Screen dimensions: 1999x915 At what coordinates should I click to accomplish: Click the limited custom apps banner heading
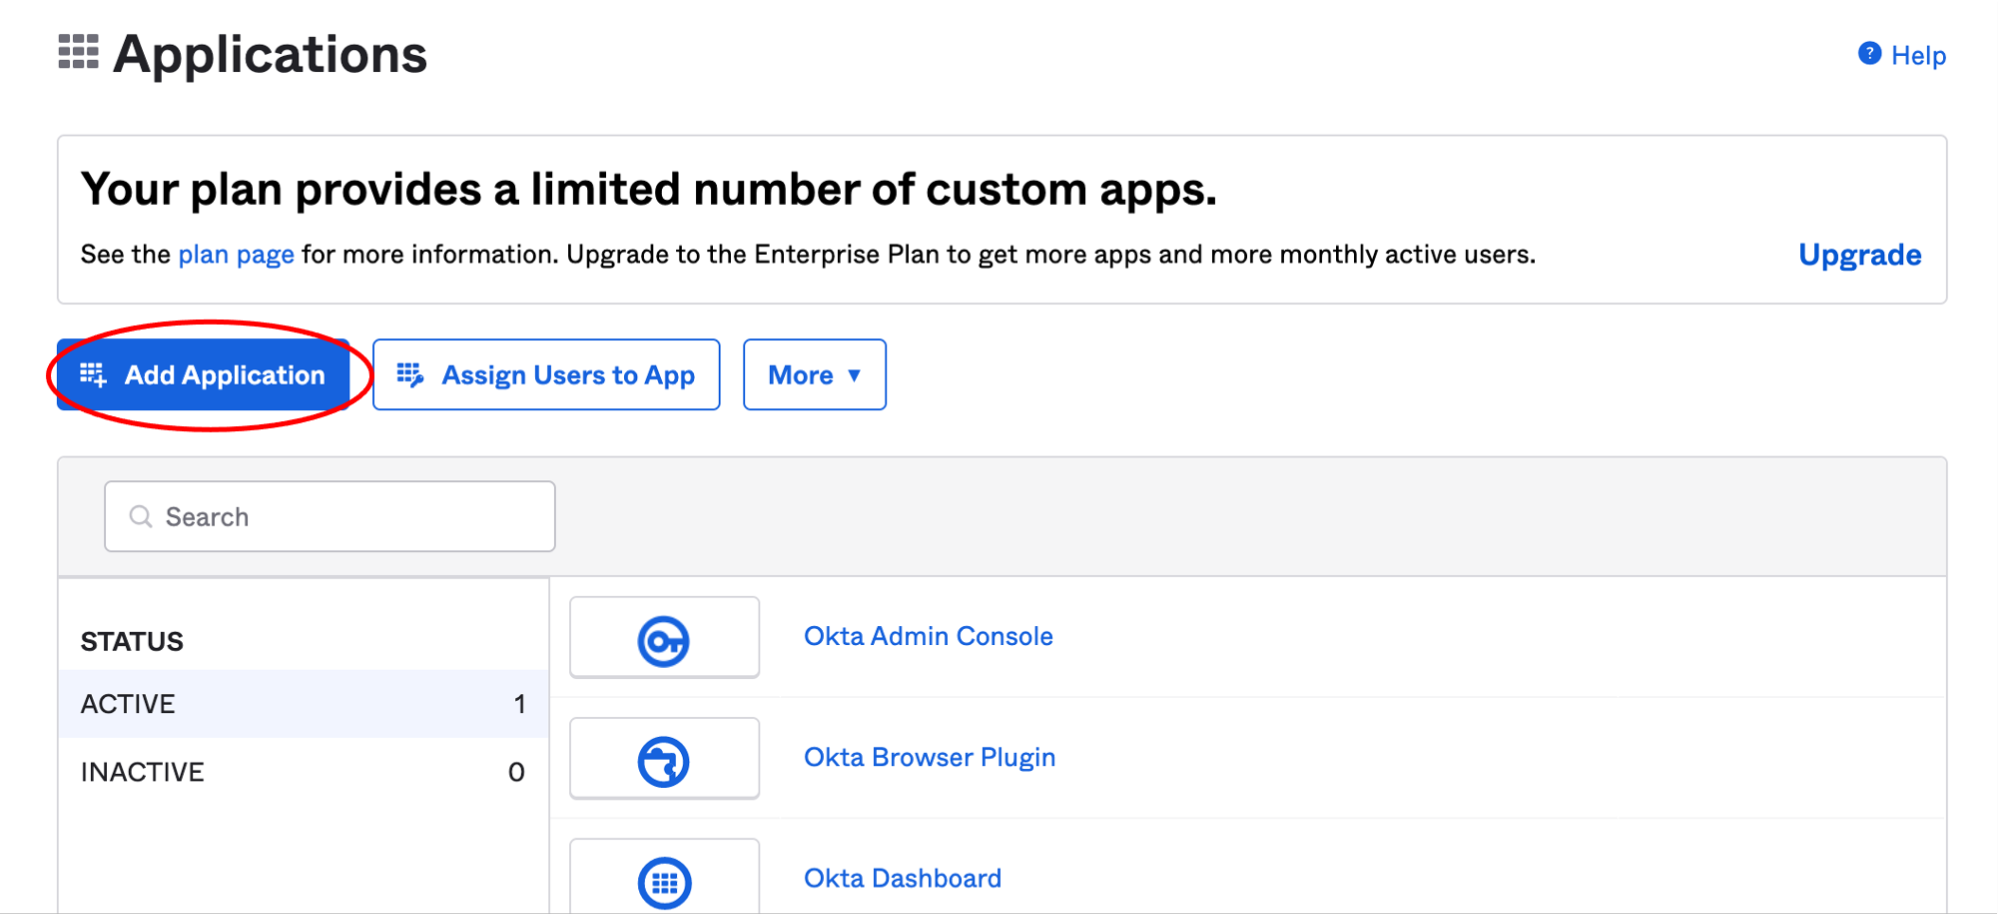[x=649, y=190]
